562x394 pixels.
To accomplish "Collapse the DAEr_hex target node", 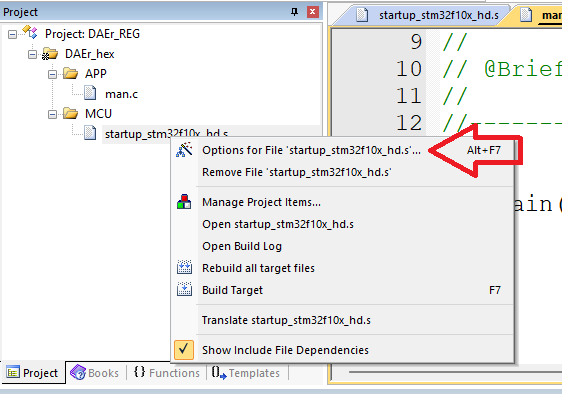I will (x=32, y=54).
